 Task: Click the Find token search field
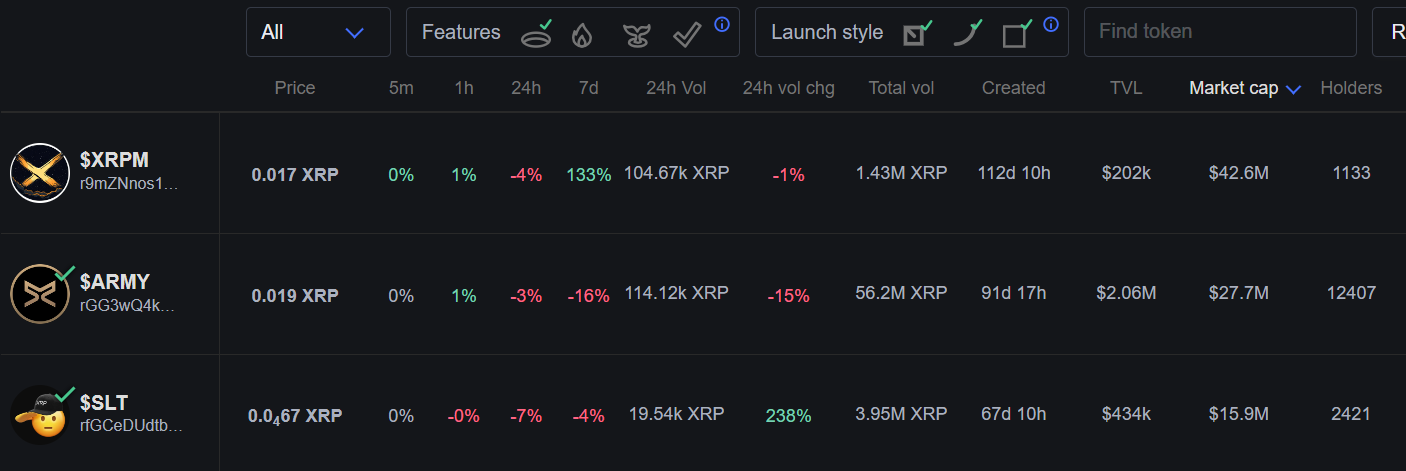1220,32
